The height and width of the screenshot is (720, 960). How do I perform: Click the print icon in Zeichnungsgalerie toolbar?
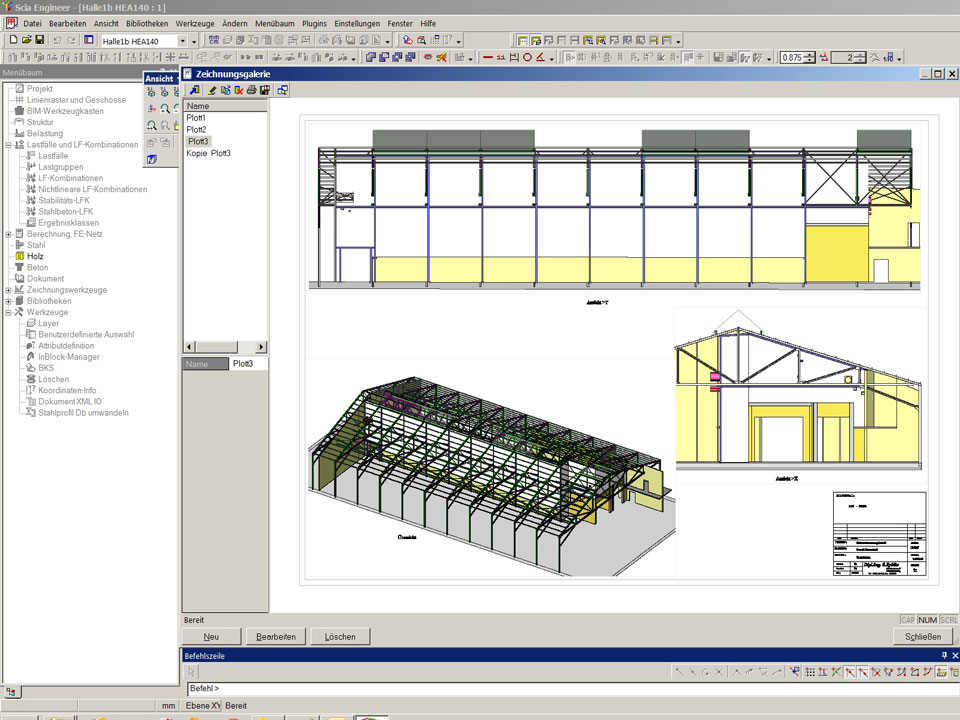(x=252, y=90)
